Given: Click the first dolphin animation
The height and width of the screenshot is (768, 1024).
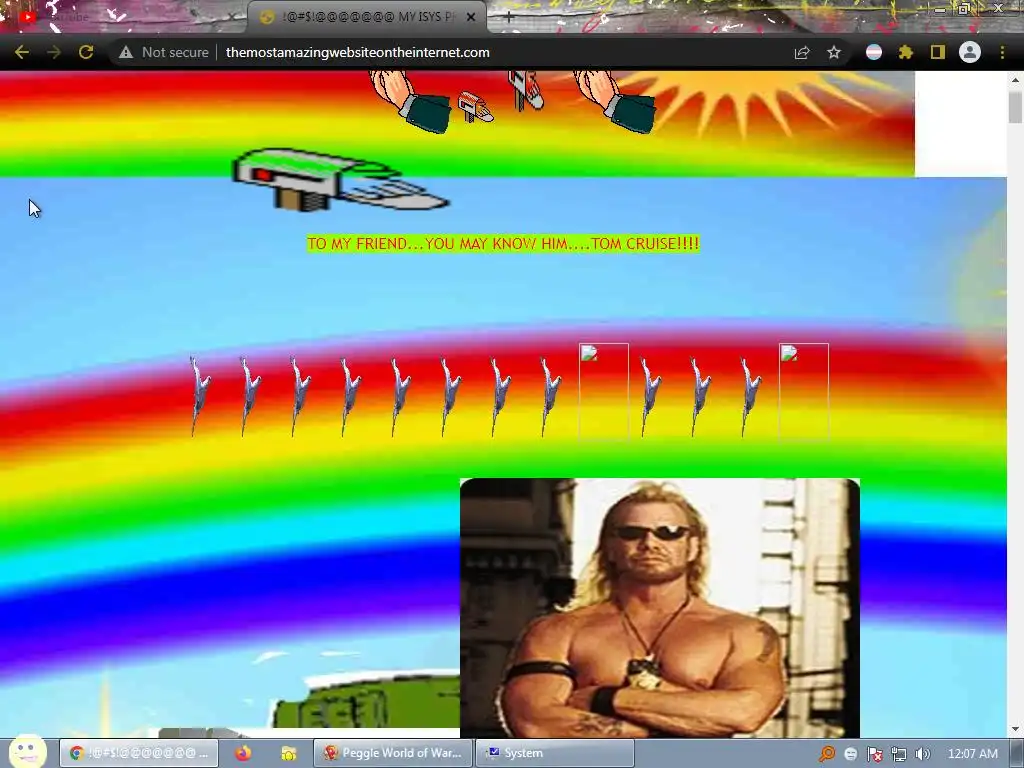Looking at the screenshot, I should (x=199, y=396).
